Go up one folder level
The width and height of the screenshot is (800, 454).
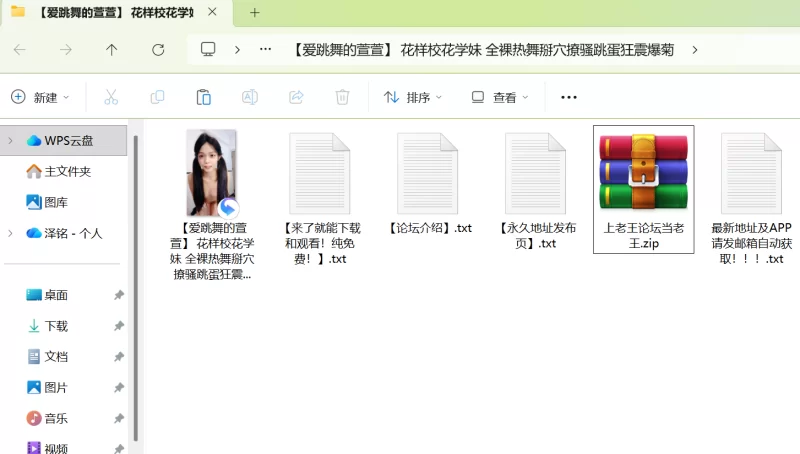pos(111,49)
